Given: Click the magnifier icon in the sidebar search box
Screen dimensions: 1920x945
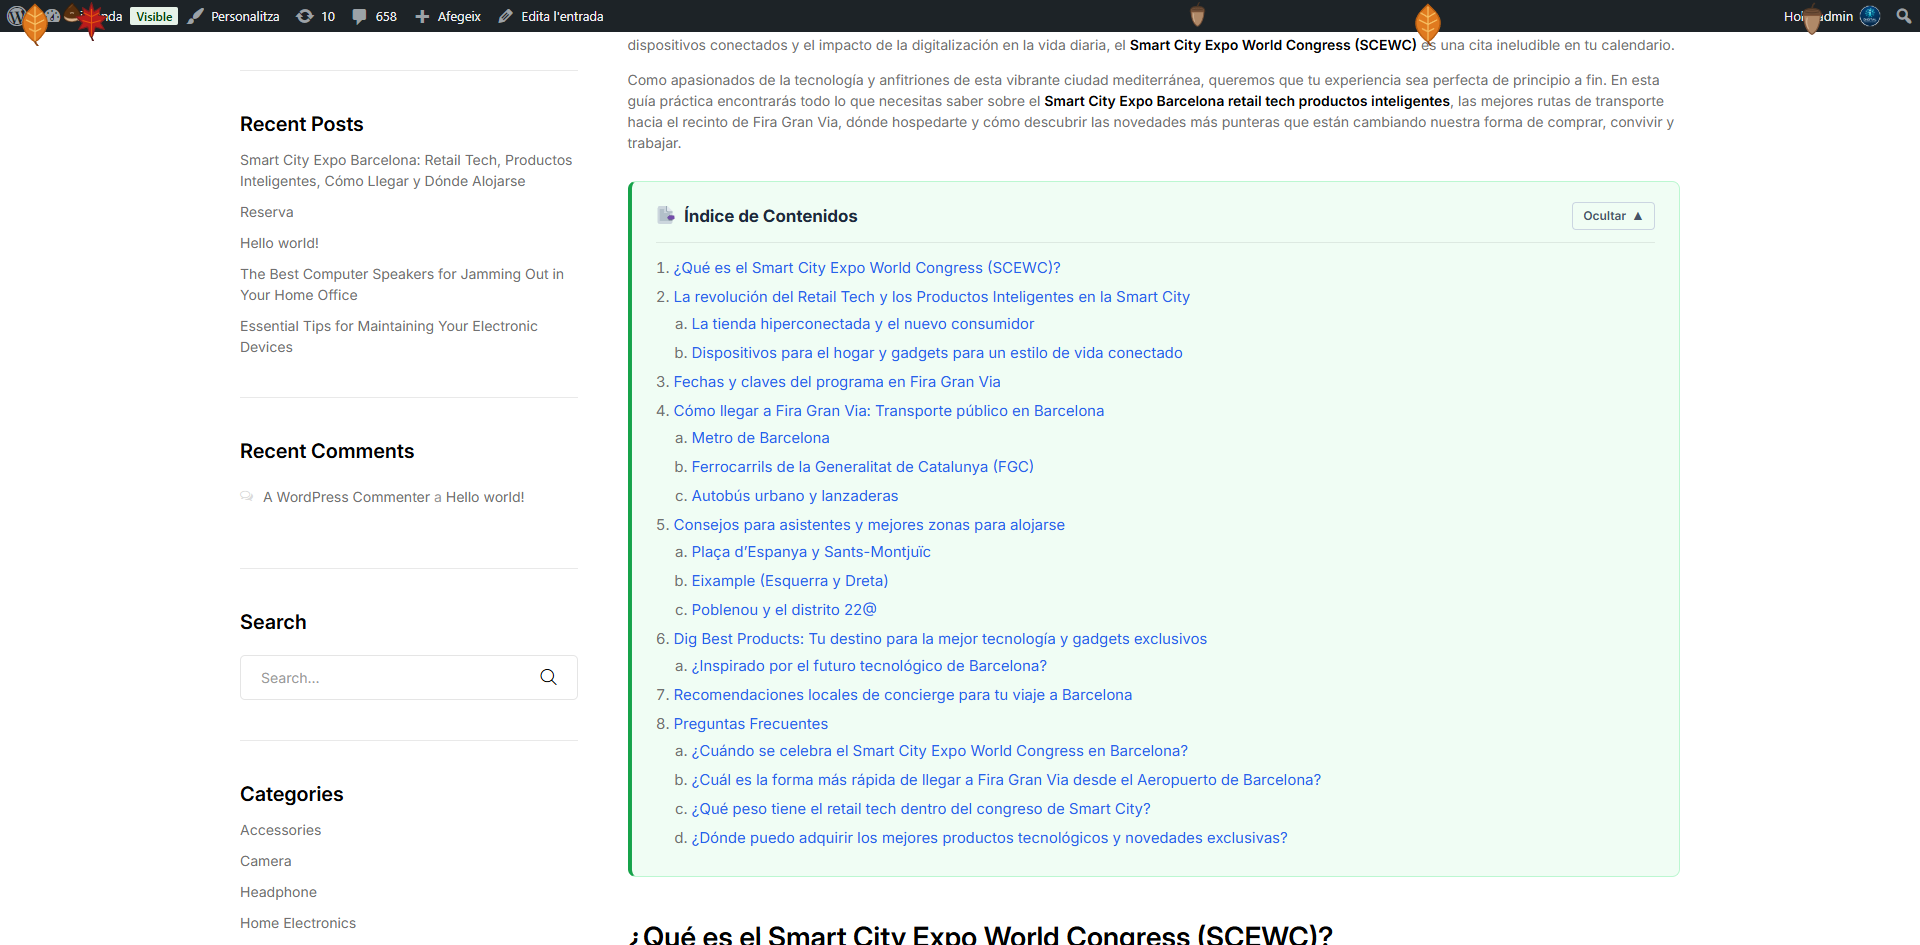Looking at the screenshot, I should [548, 677].
